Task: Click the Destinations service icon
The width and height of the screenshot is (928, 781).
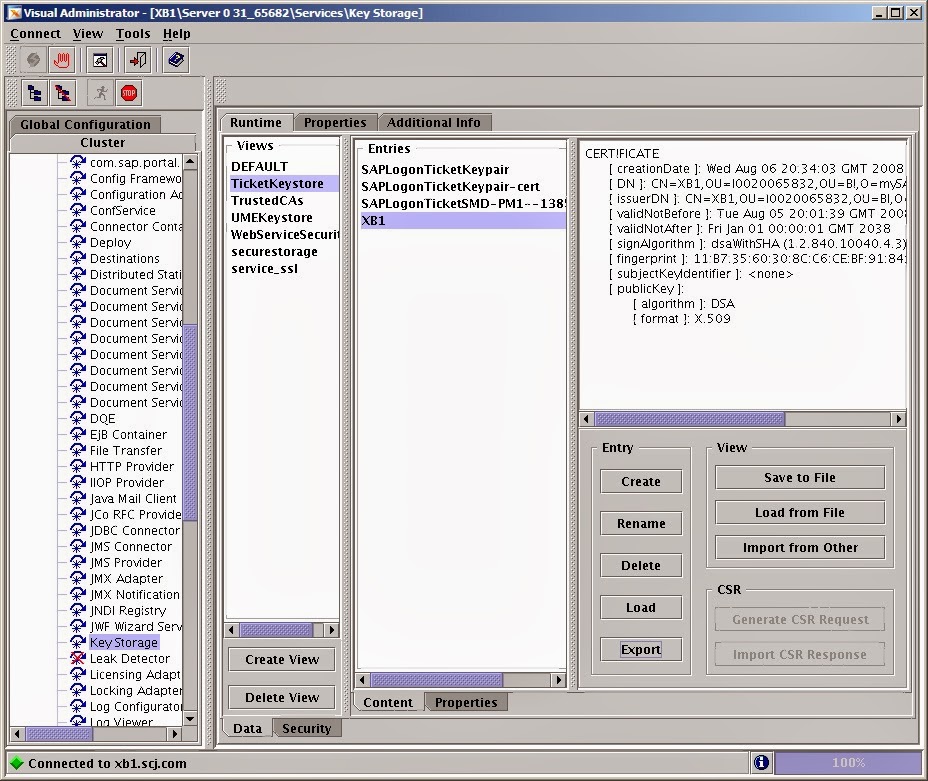Action: tap(78, 258)
